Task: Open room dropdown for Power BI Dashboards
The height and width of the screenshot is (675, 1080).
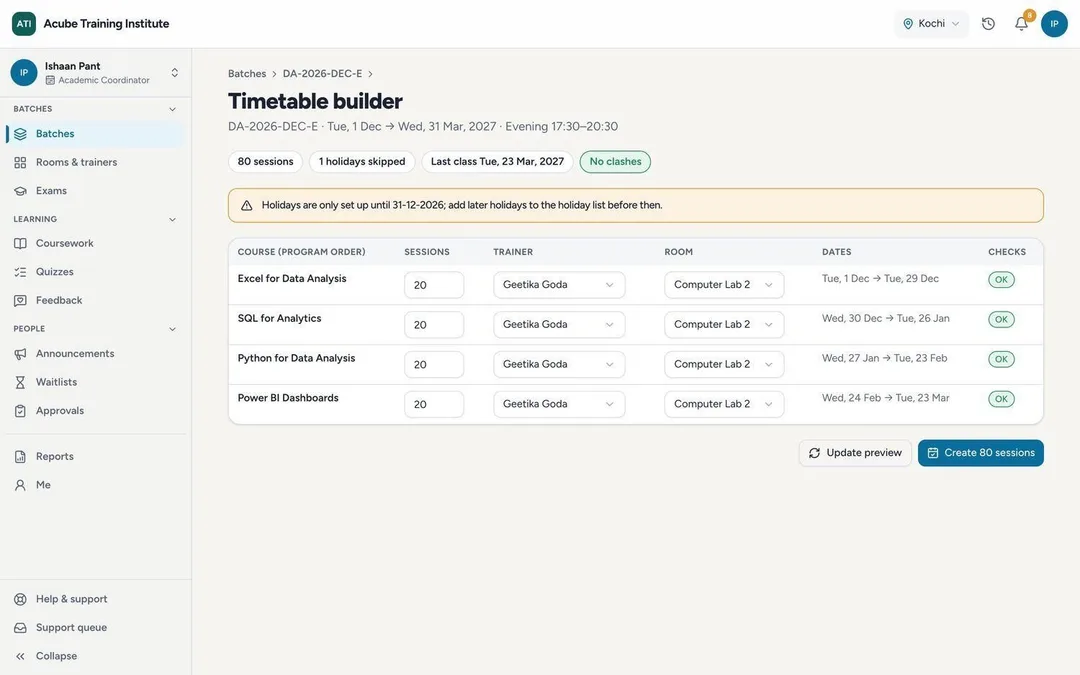Action: (724, 404)
